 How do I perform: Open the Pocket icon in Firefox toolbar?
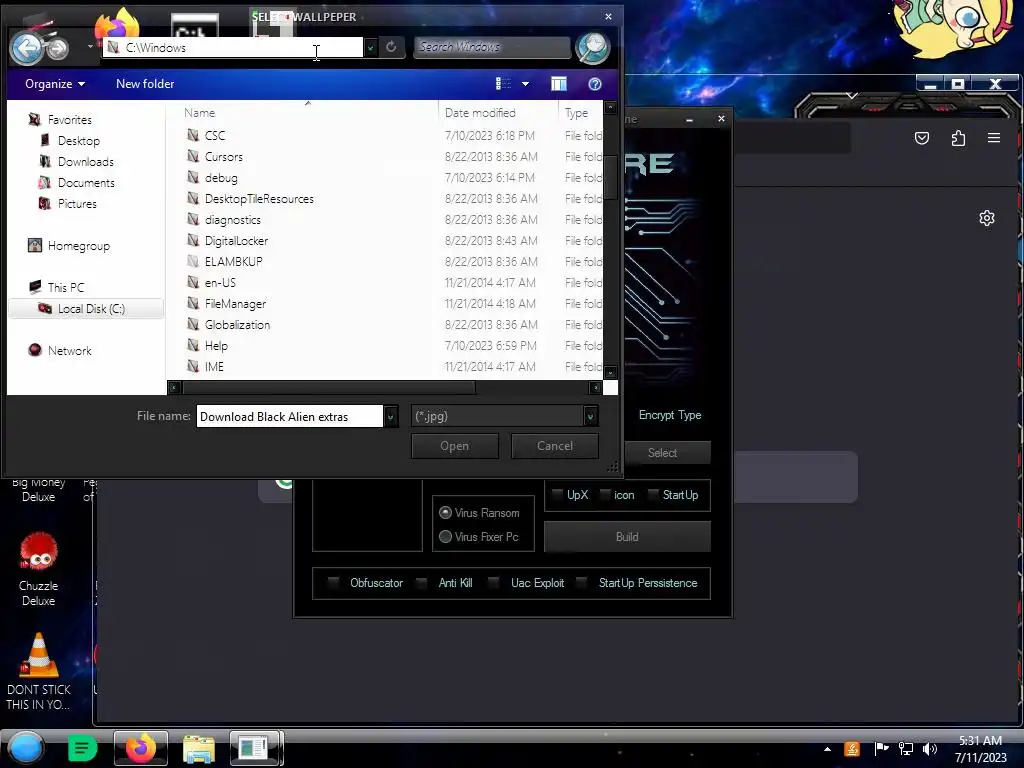click(x=921, y=138)
